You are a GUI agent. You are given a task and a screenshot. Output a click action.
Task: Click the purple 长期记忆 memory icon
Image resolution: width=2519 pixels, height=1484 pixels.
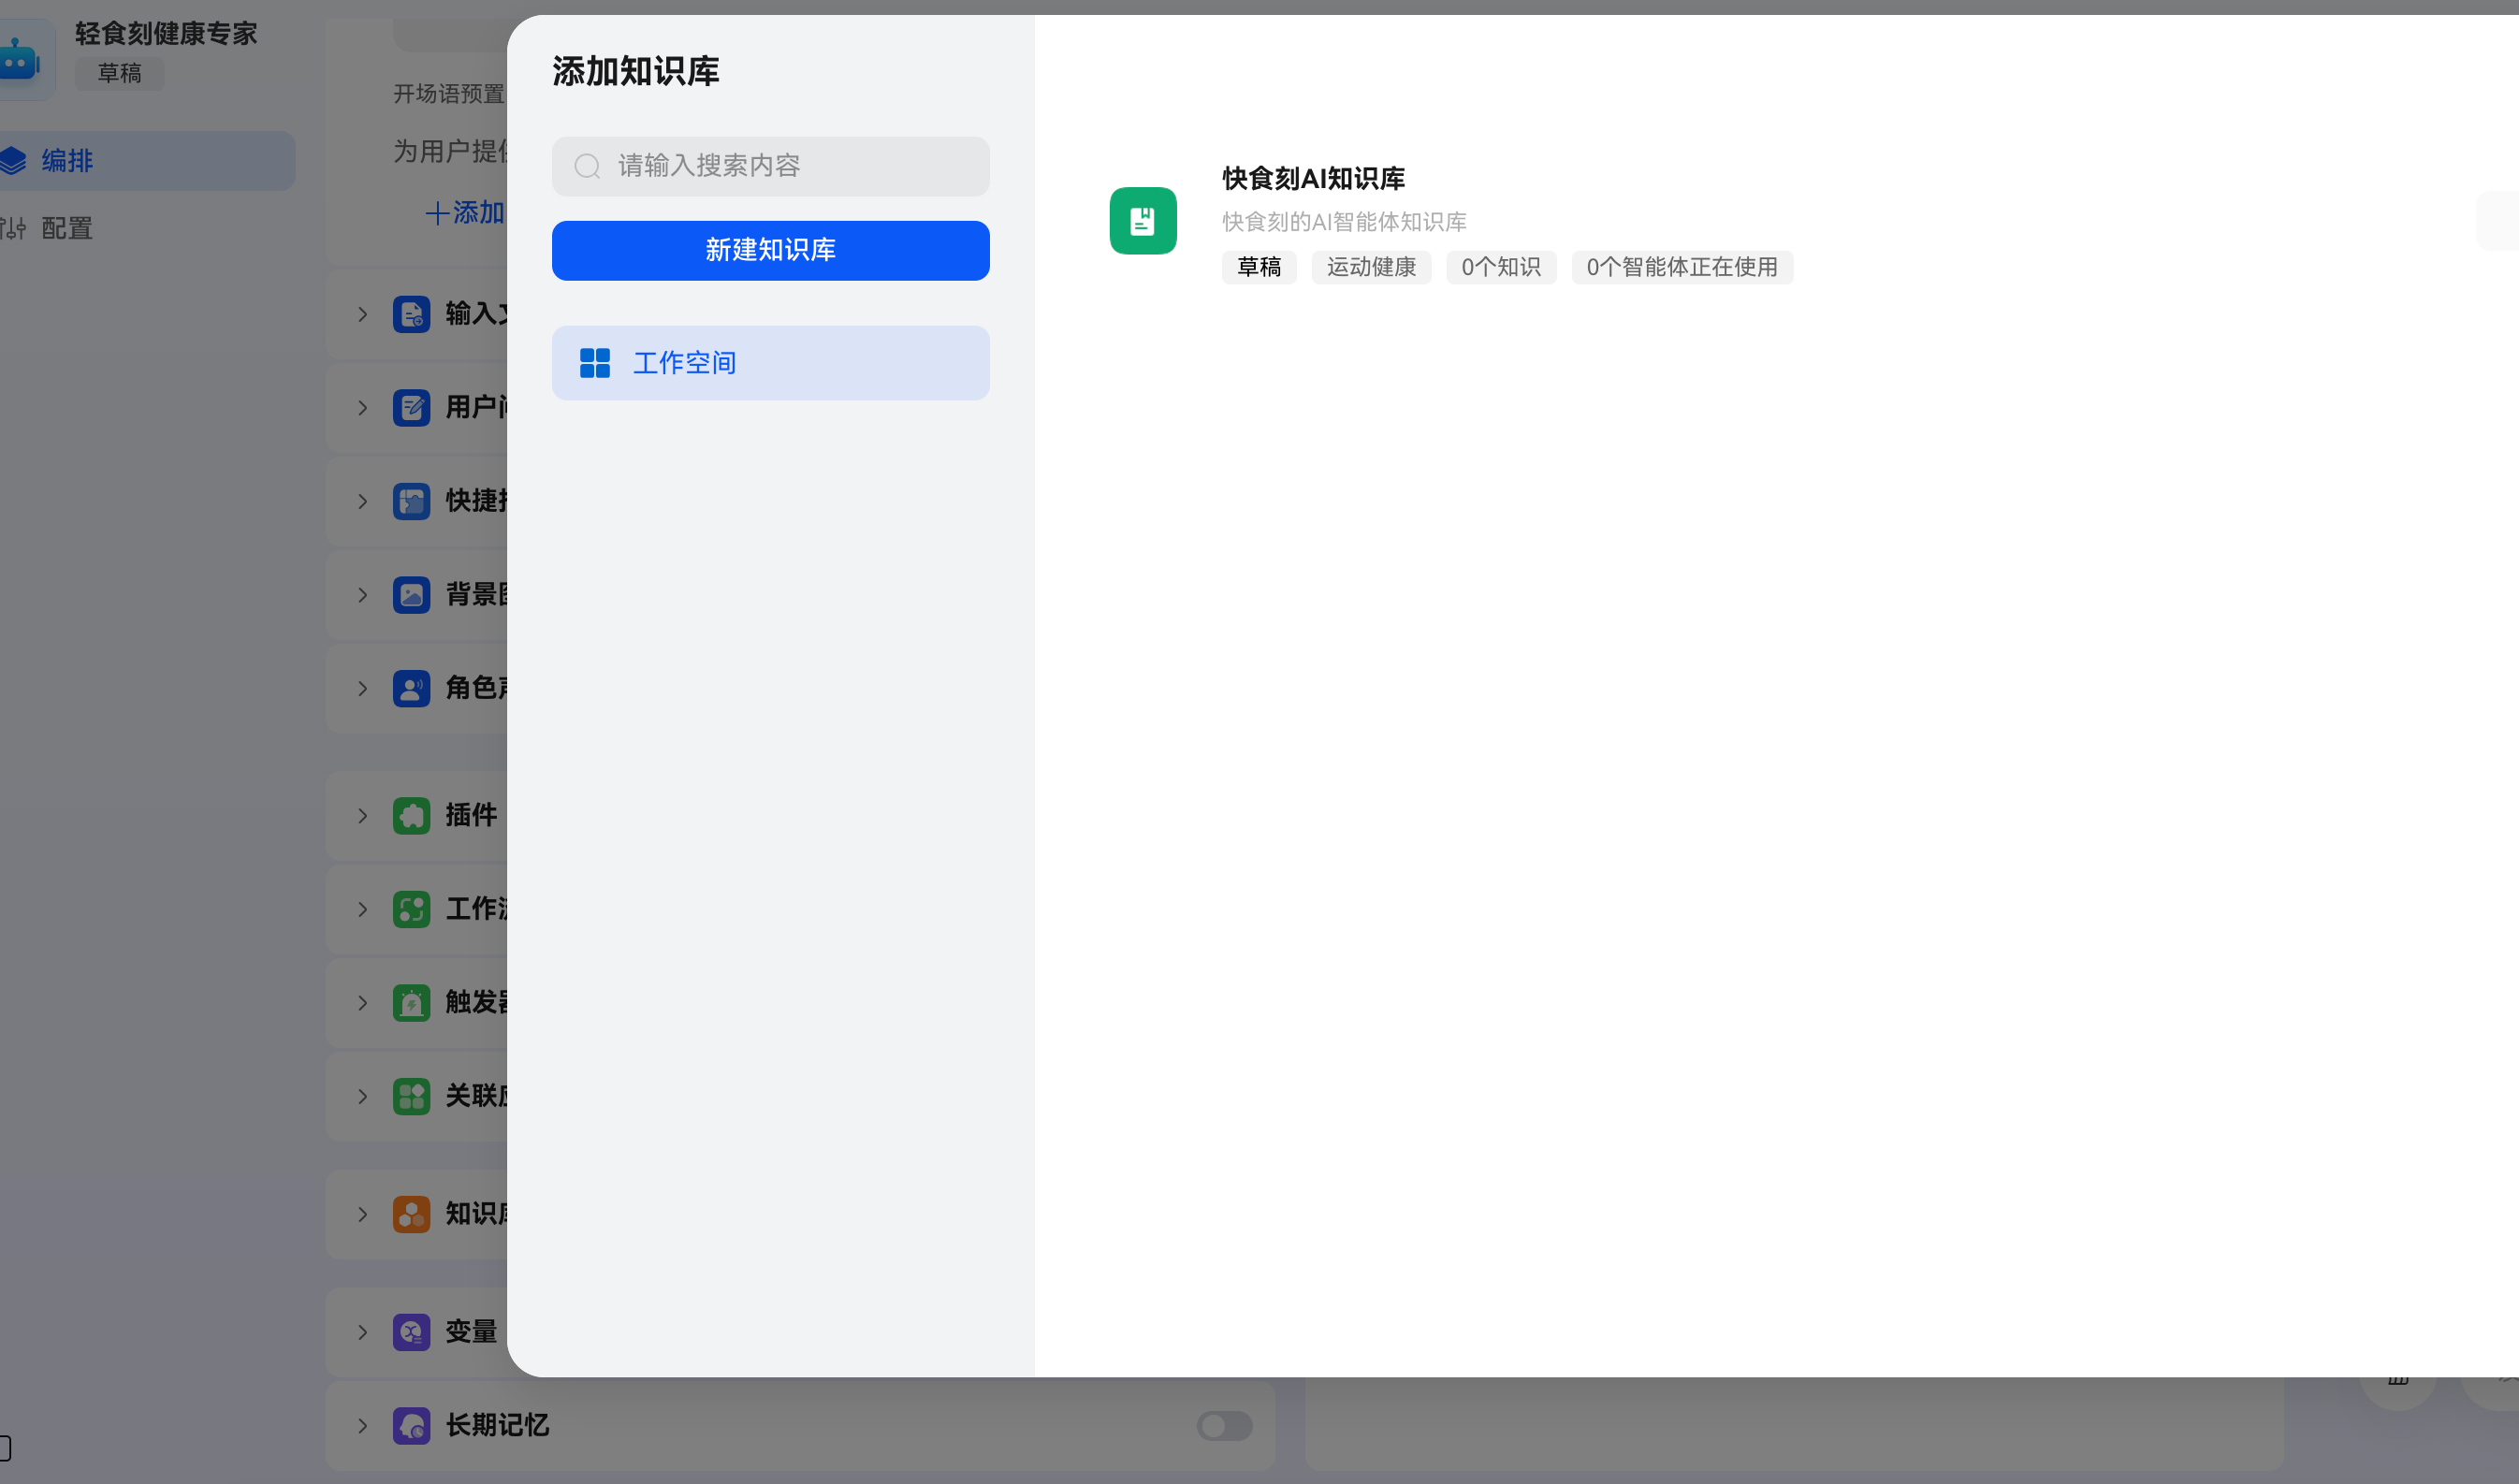tap(411, 1426)
